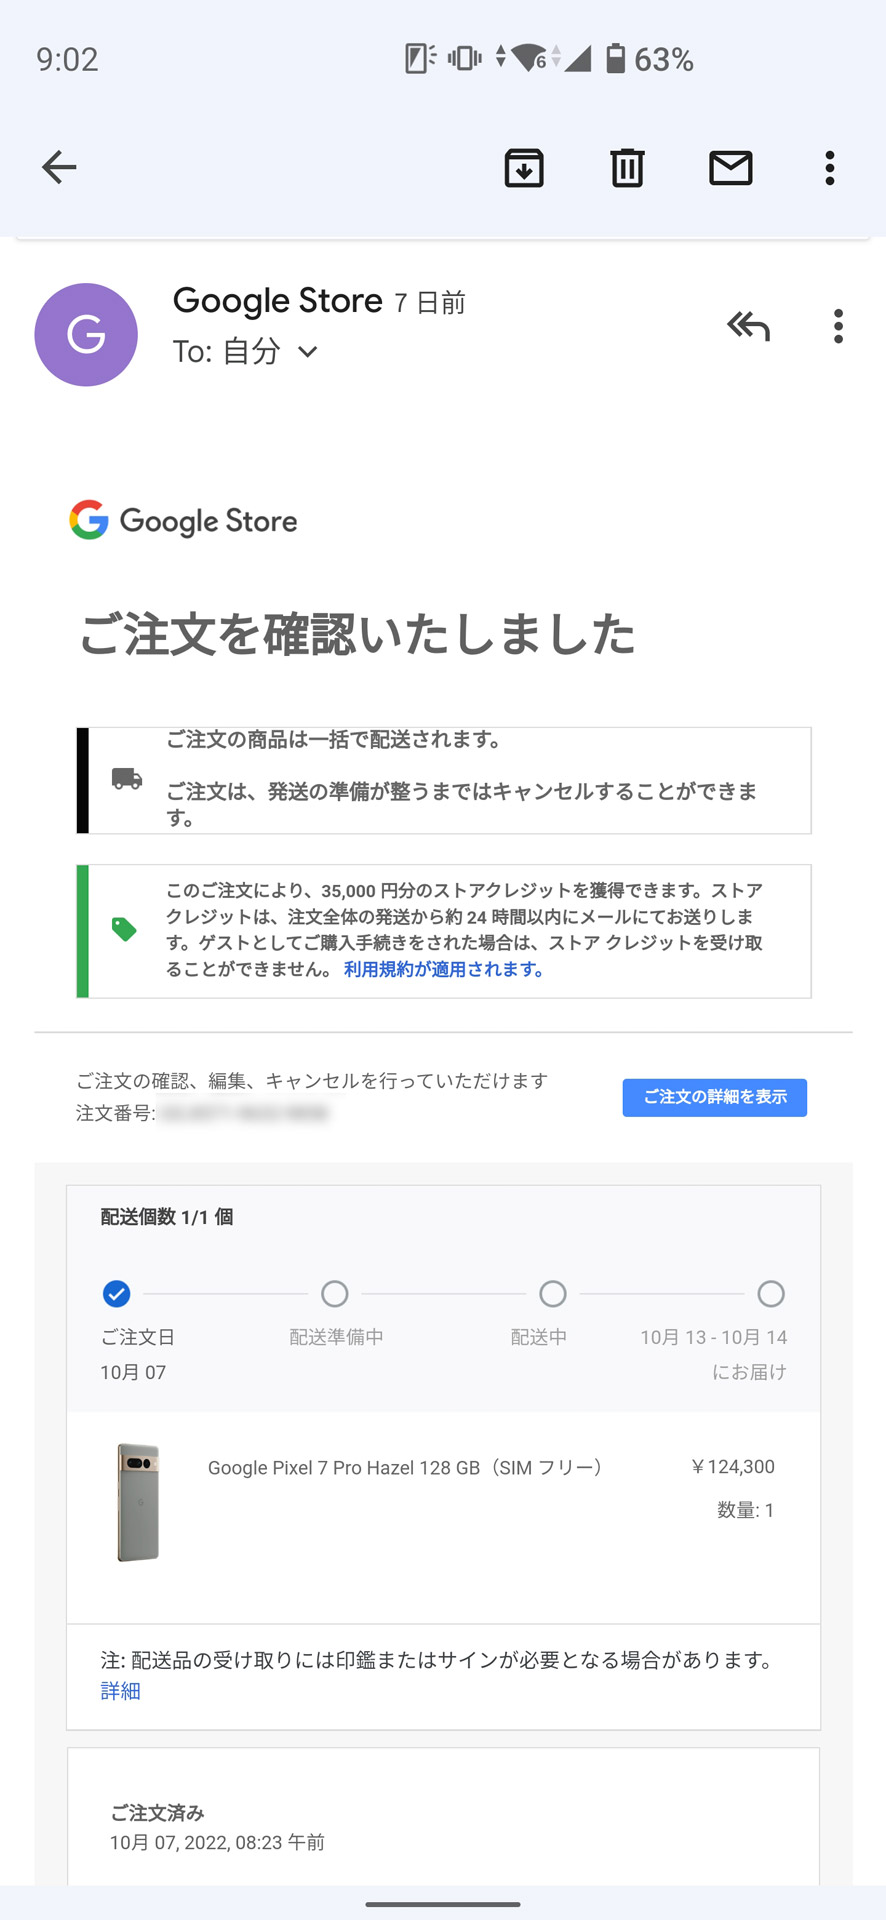The height and width of the screenshot is (1920, 886).
Task: Tap the 7 日前 timestamp
Action: point(430,302)
